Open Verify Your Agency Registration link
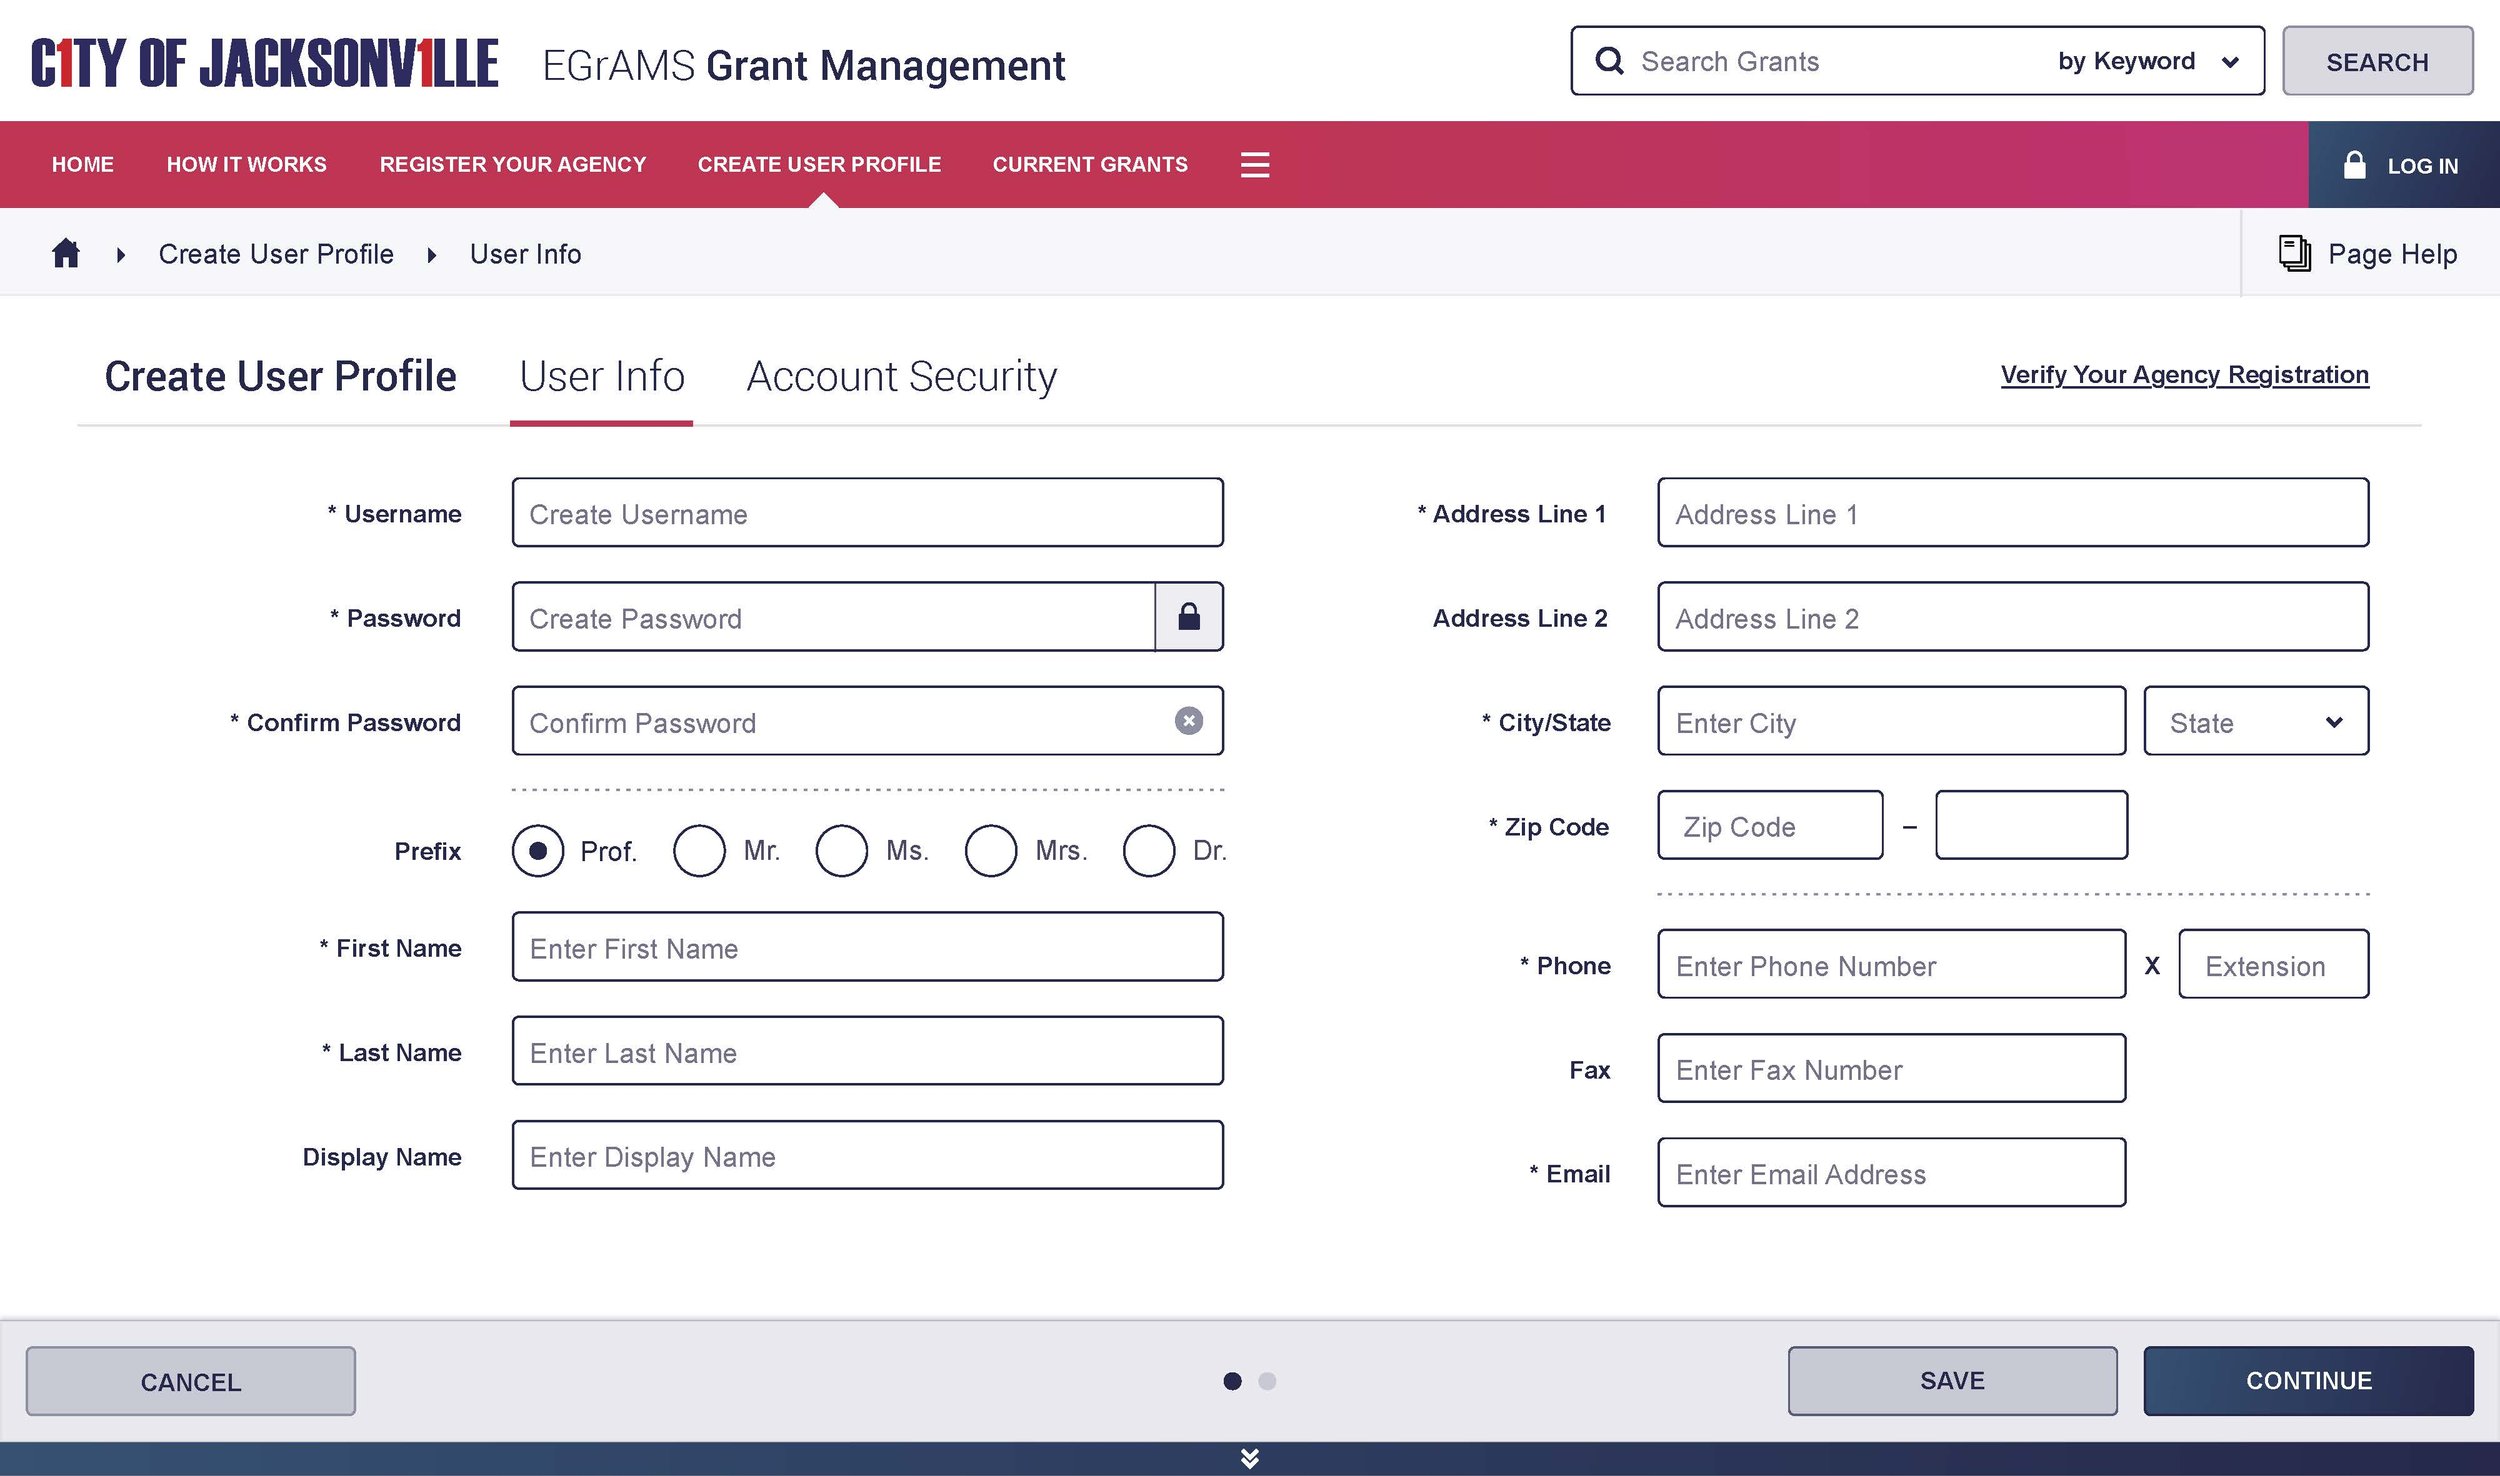The height and width of the screenshot is (1476, 2500). 2184,375
